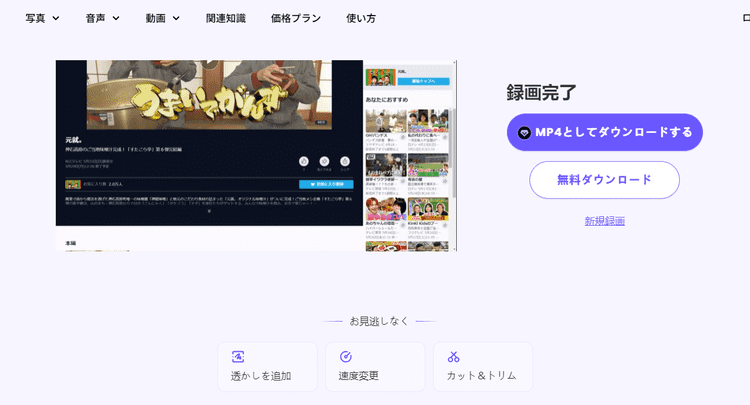Click the 録画完了 heading
Screen dimensions: 750x405
coord(541,92)
